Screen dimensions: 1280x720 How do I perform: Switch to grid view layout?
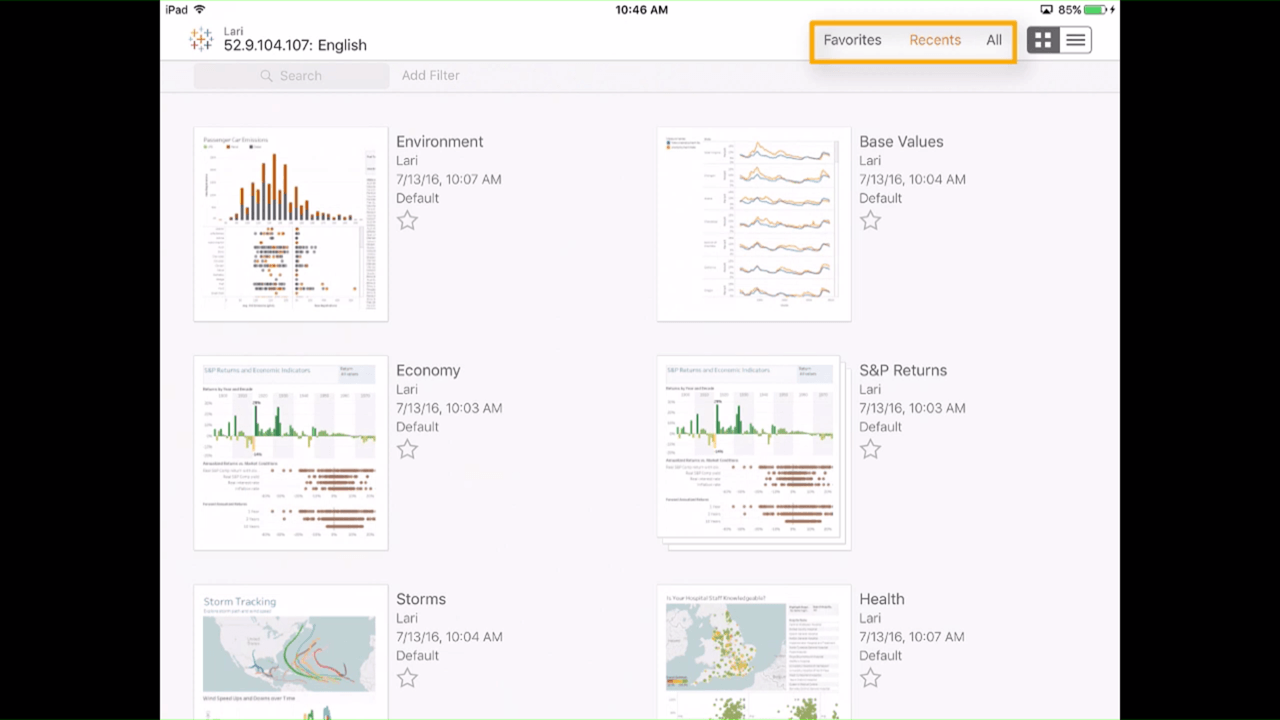coord(1043,40)
